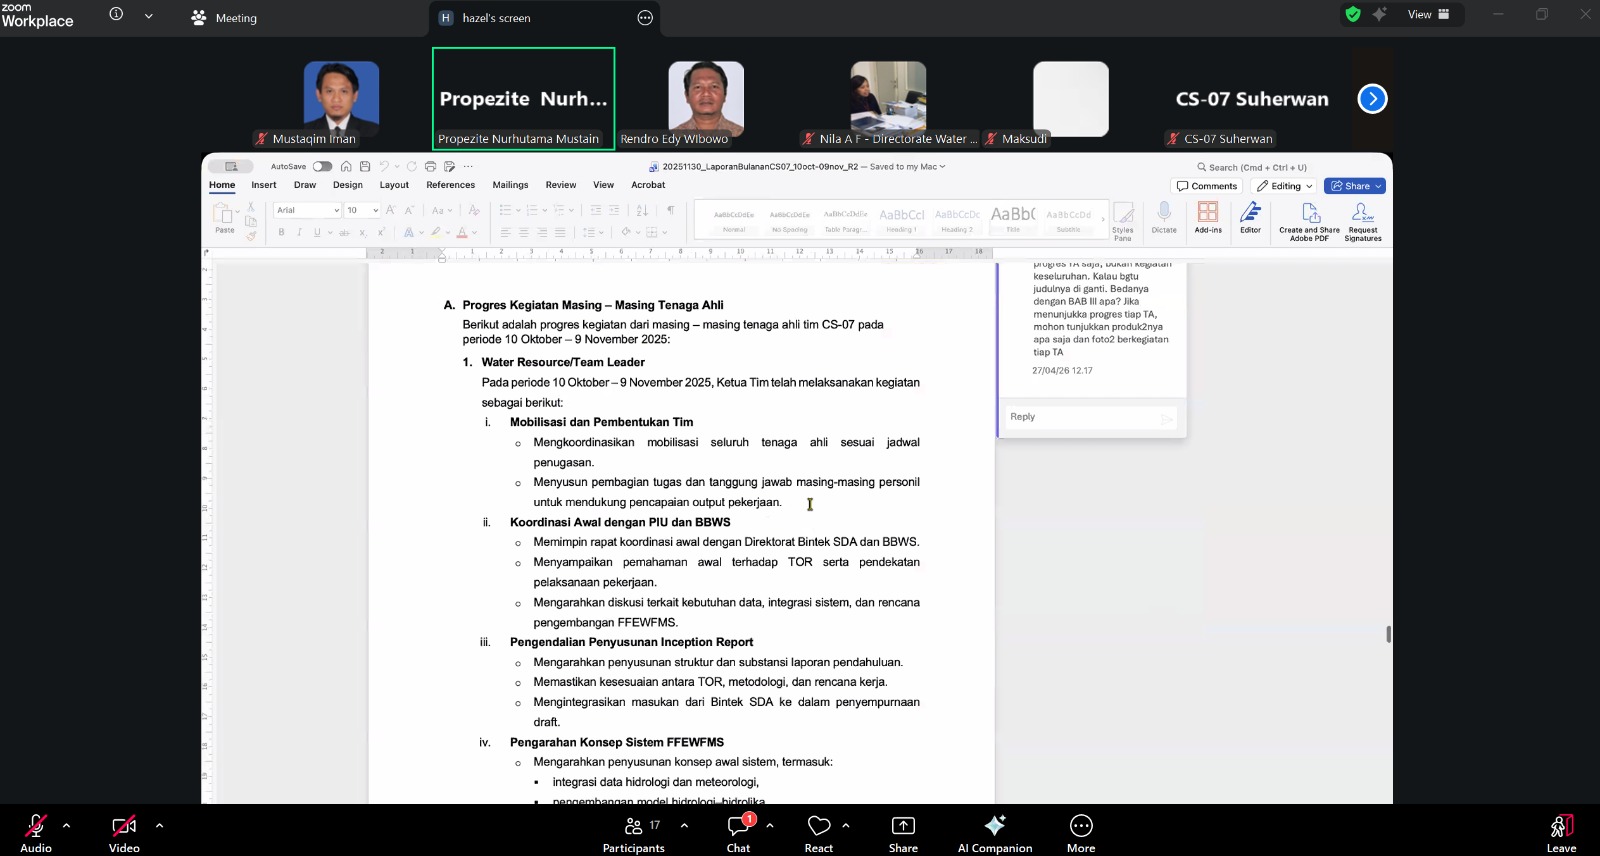Screen dimensions: 1600x856
Task: Switch to the Layout ribbon tab
Action: coord(394,185)
